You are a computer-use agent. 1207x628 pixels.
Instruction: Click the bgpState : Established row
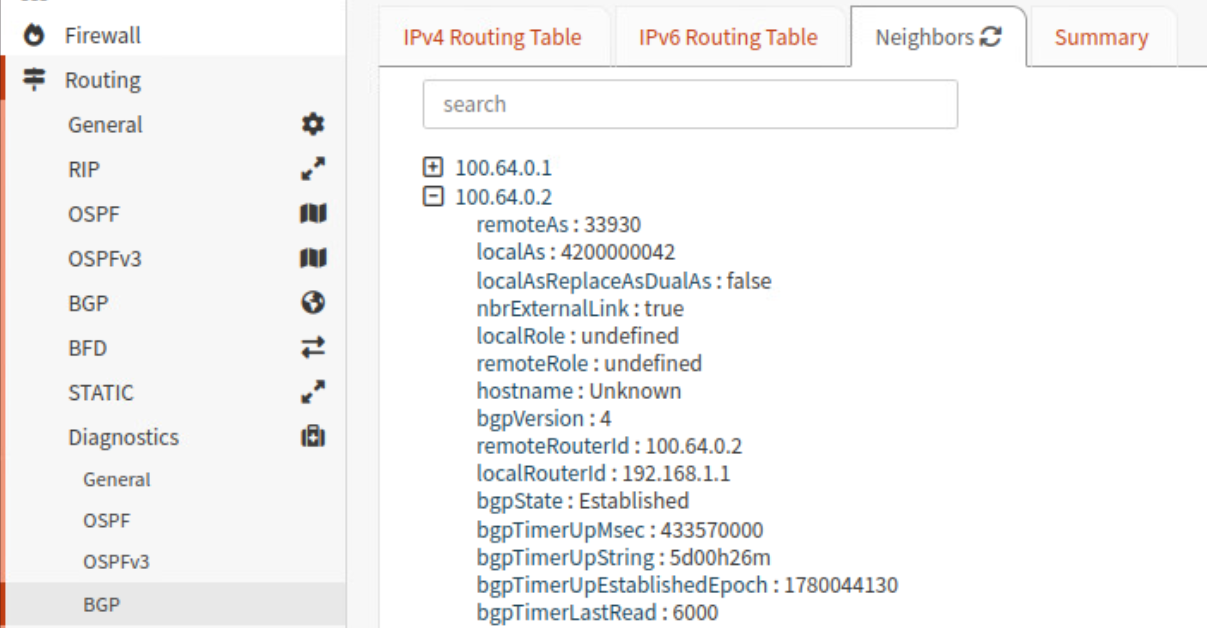pyautogui.click(x=583, y=501)
